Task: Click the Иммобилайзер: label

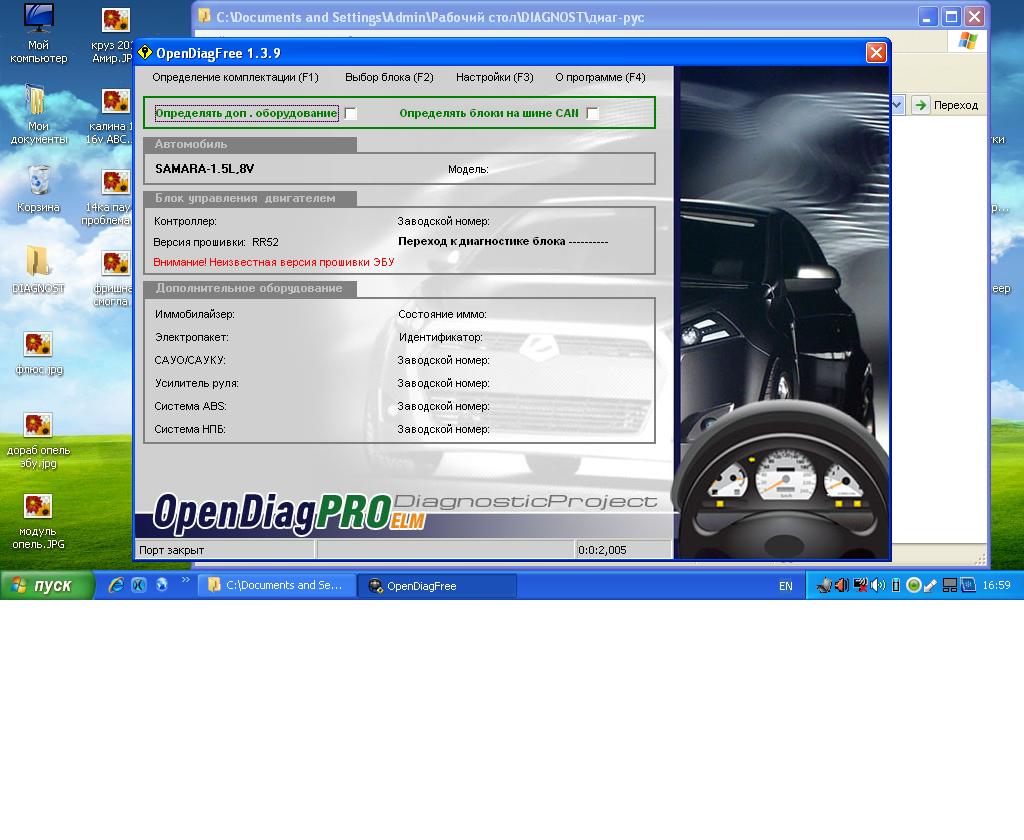Action: [x=195, y=314]
